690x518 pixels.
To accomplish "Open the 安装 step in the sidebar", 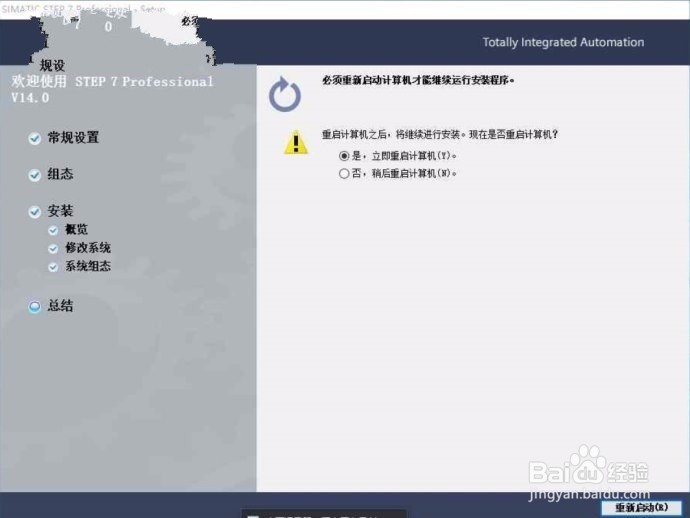I will point(60,211).
